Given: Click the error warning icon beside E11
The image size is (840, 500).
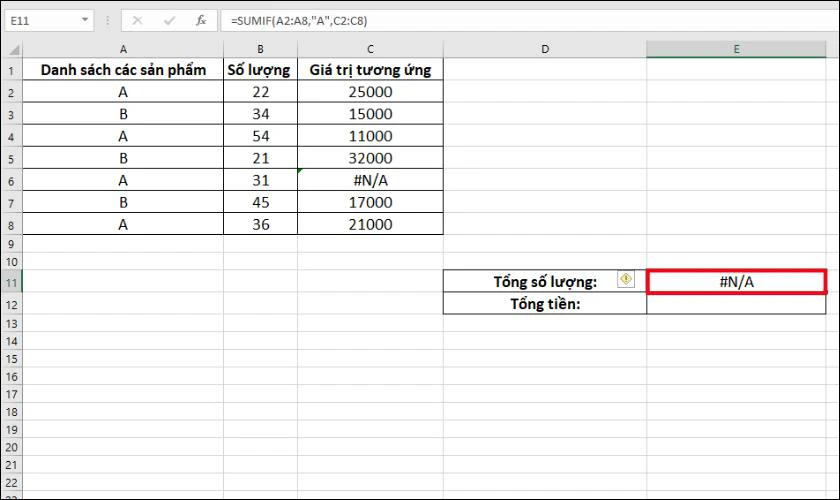Looking at the screenshot, I should coord(626,279).
